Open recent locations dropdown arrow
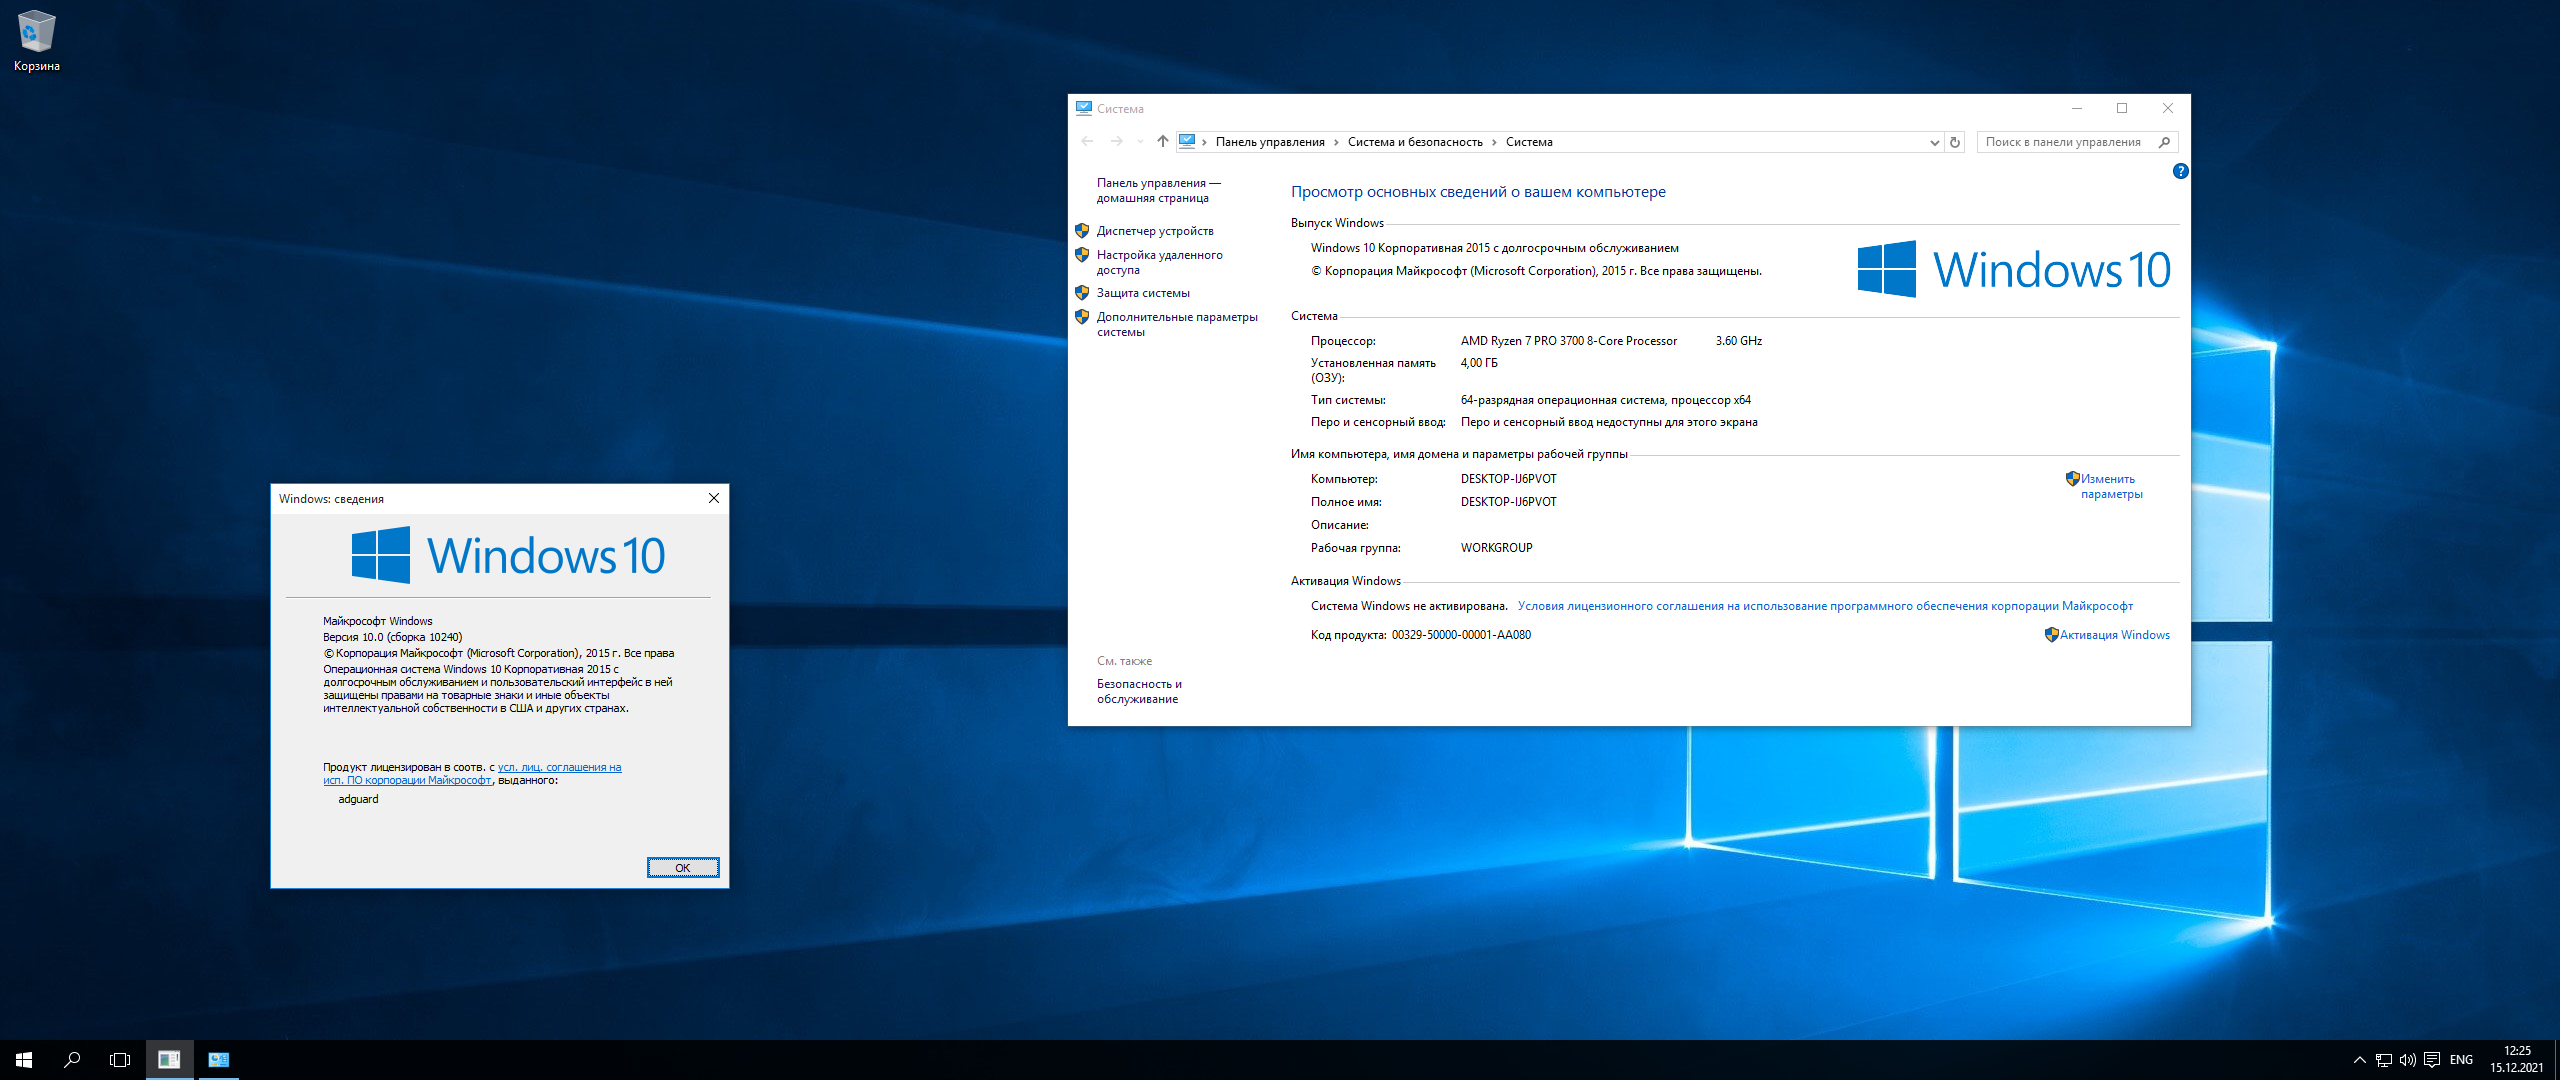Image resolution: width=2560 pixels, height=1080 pixels. pos(1140,142)
